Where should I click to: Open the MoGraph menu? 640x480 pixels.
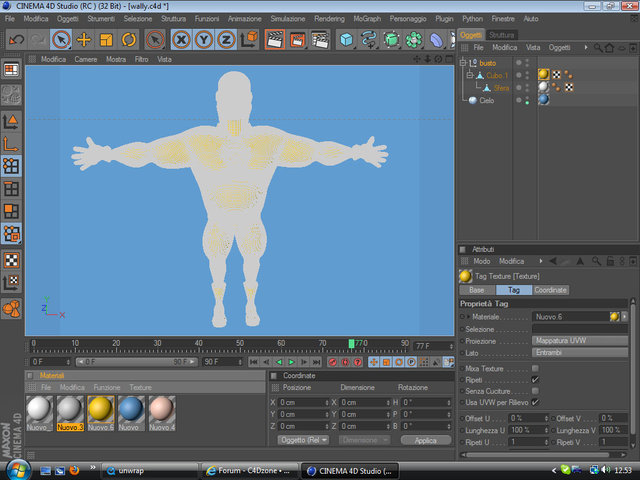(367, 19)
